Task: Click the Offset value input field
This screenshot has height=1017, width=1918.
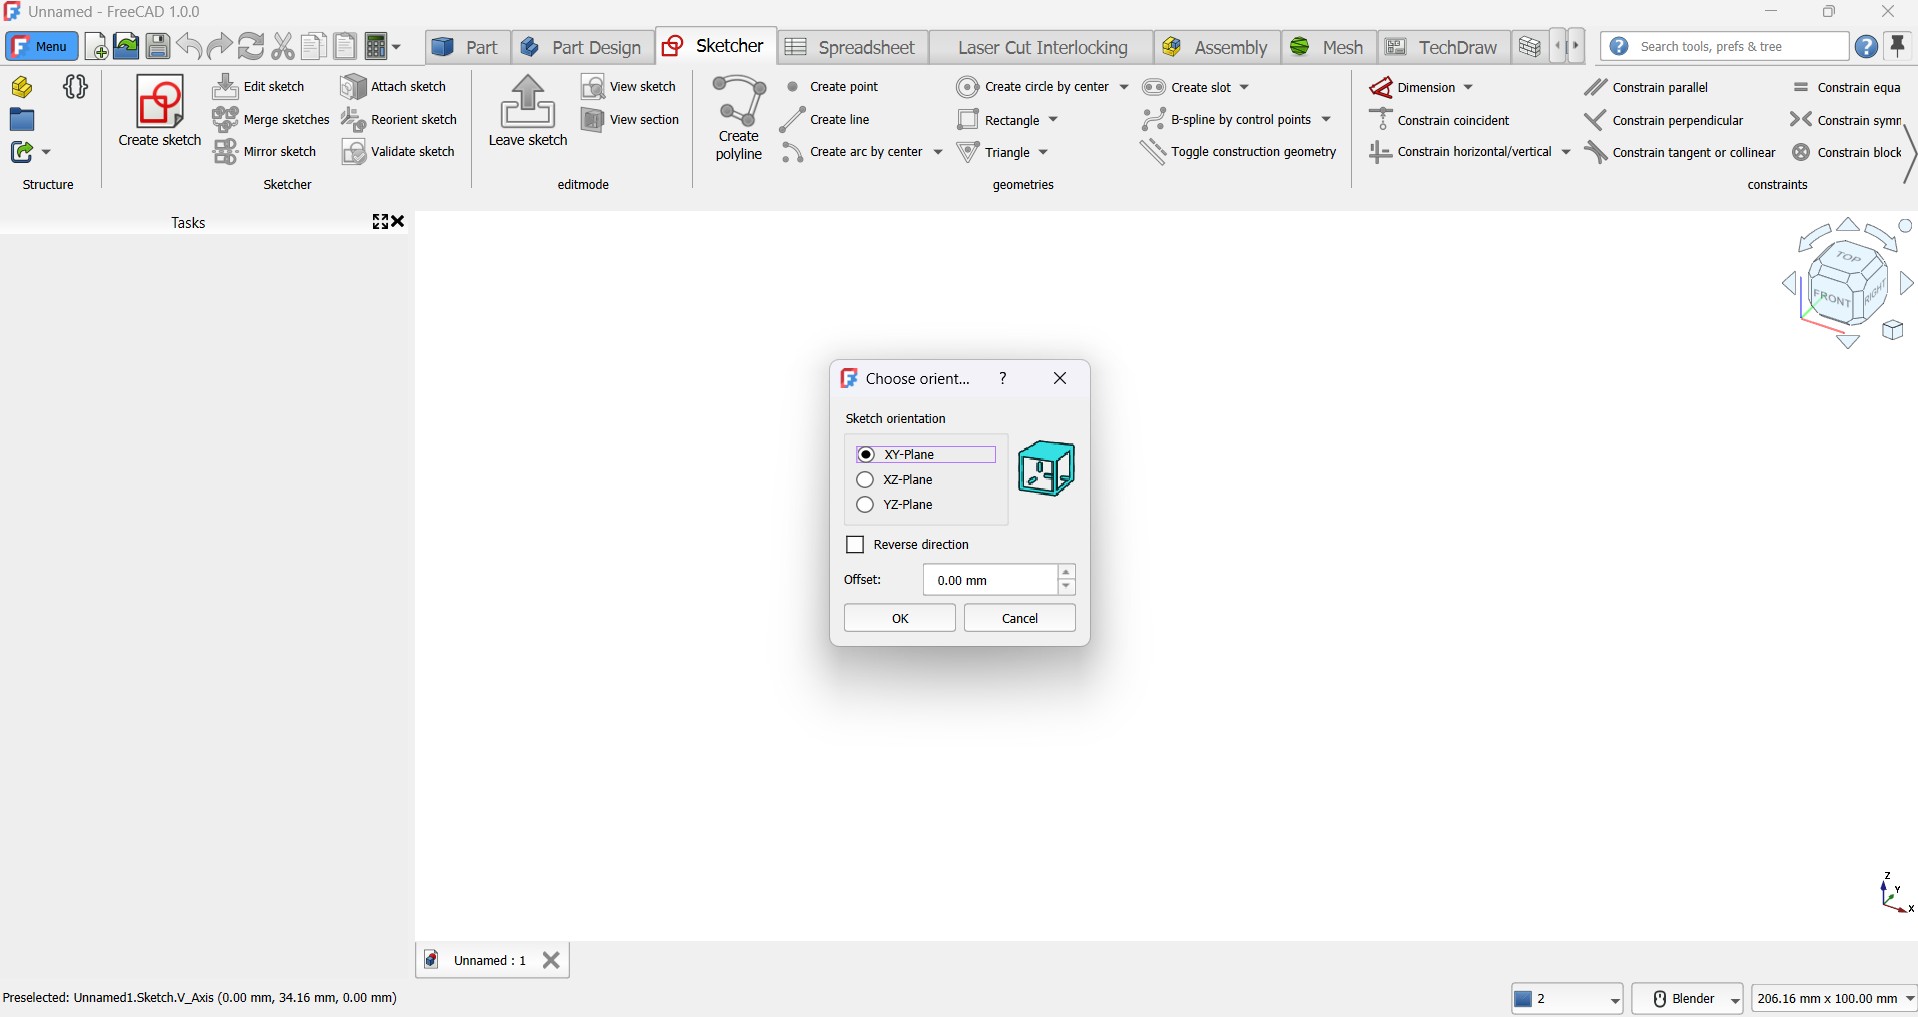Action: coord(990,580)
